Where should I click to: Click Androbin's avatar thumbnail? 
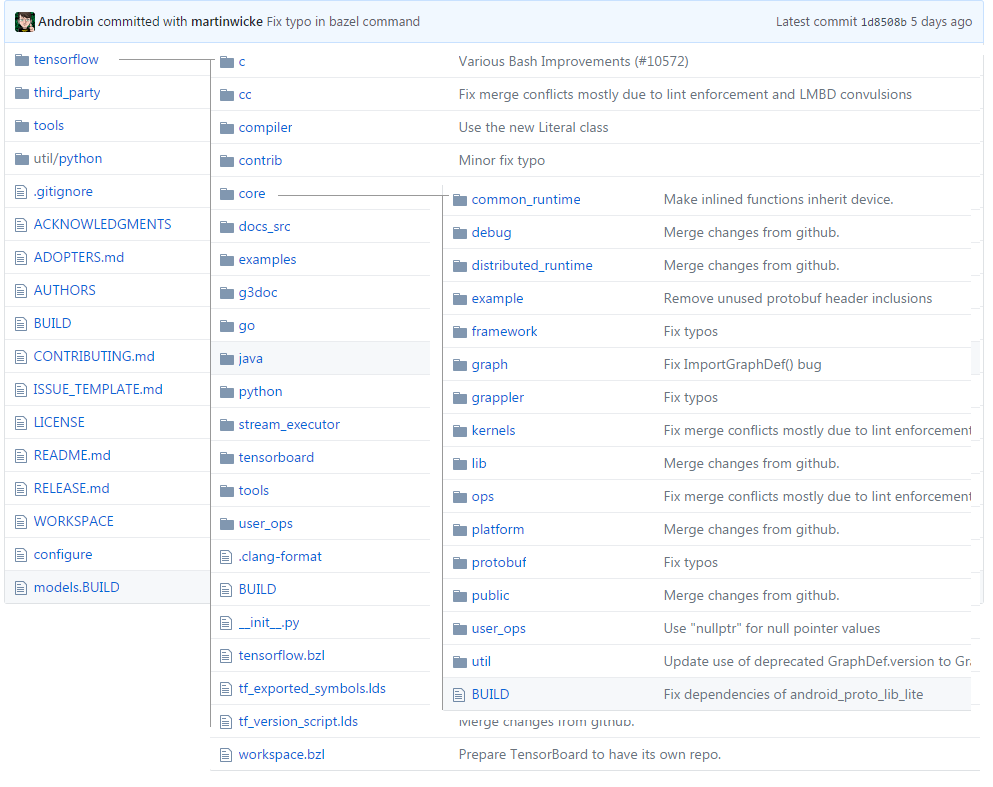25,22
